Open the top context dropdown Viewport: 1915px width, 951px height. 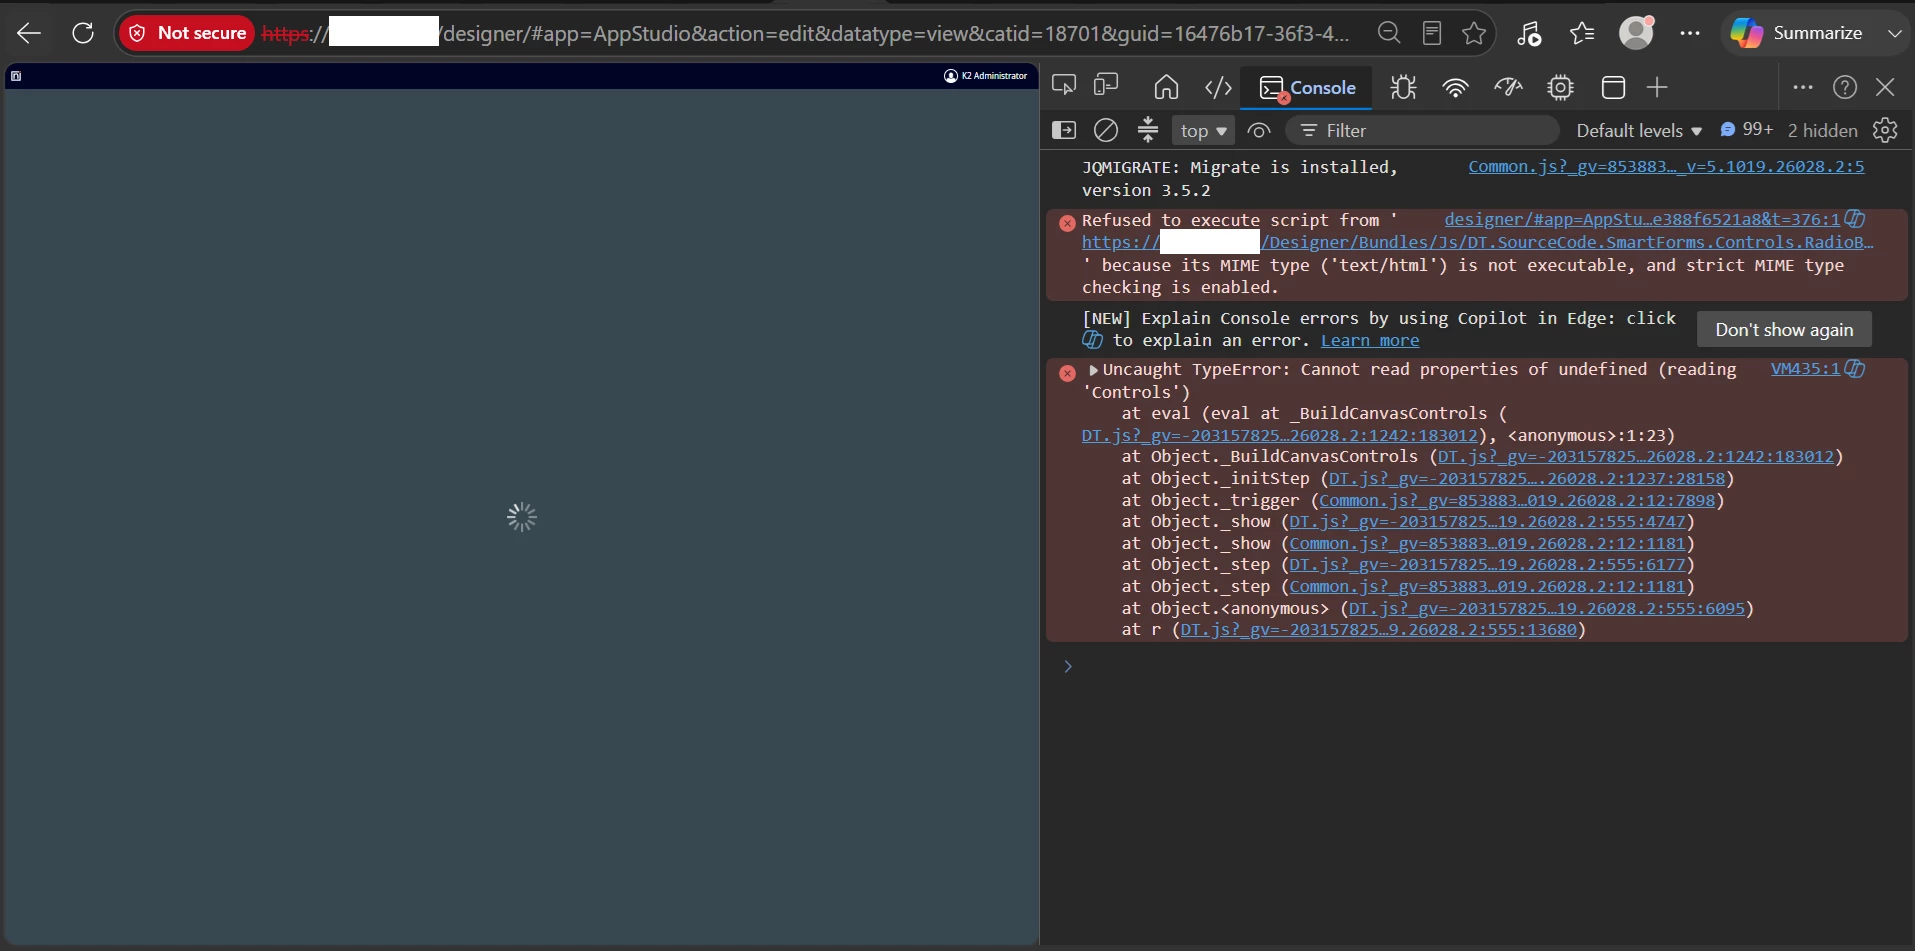click(x=1203, y=131)
